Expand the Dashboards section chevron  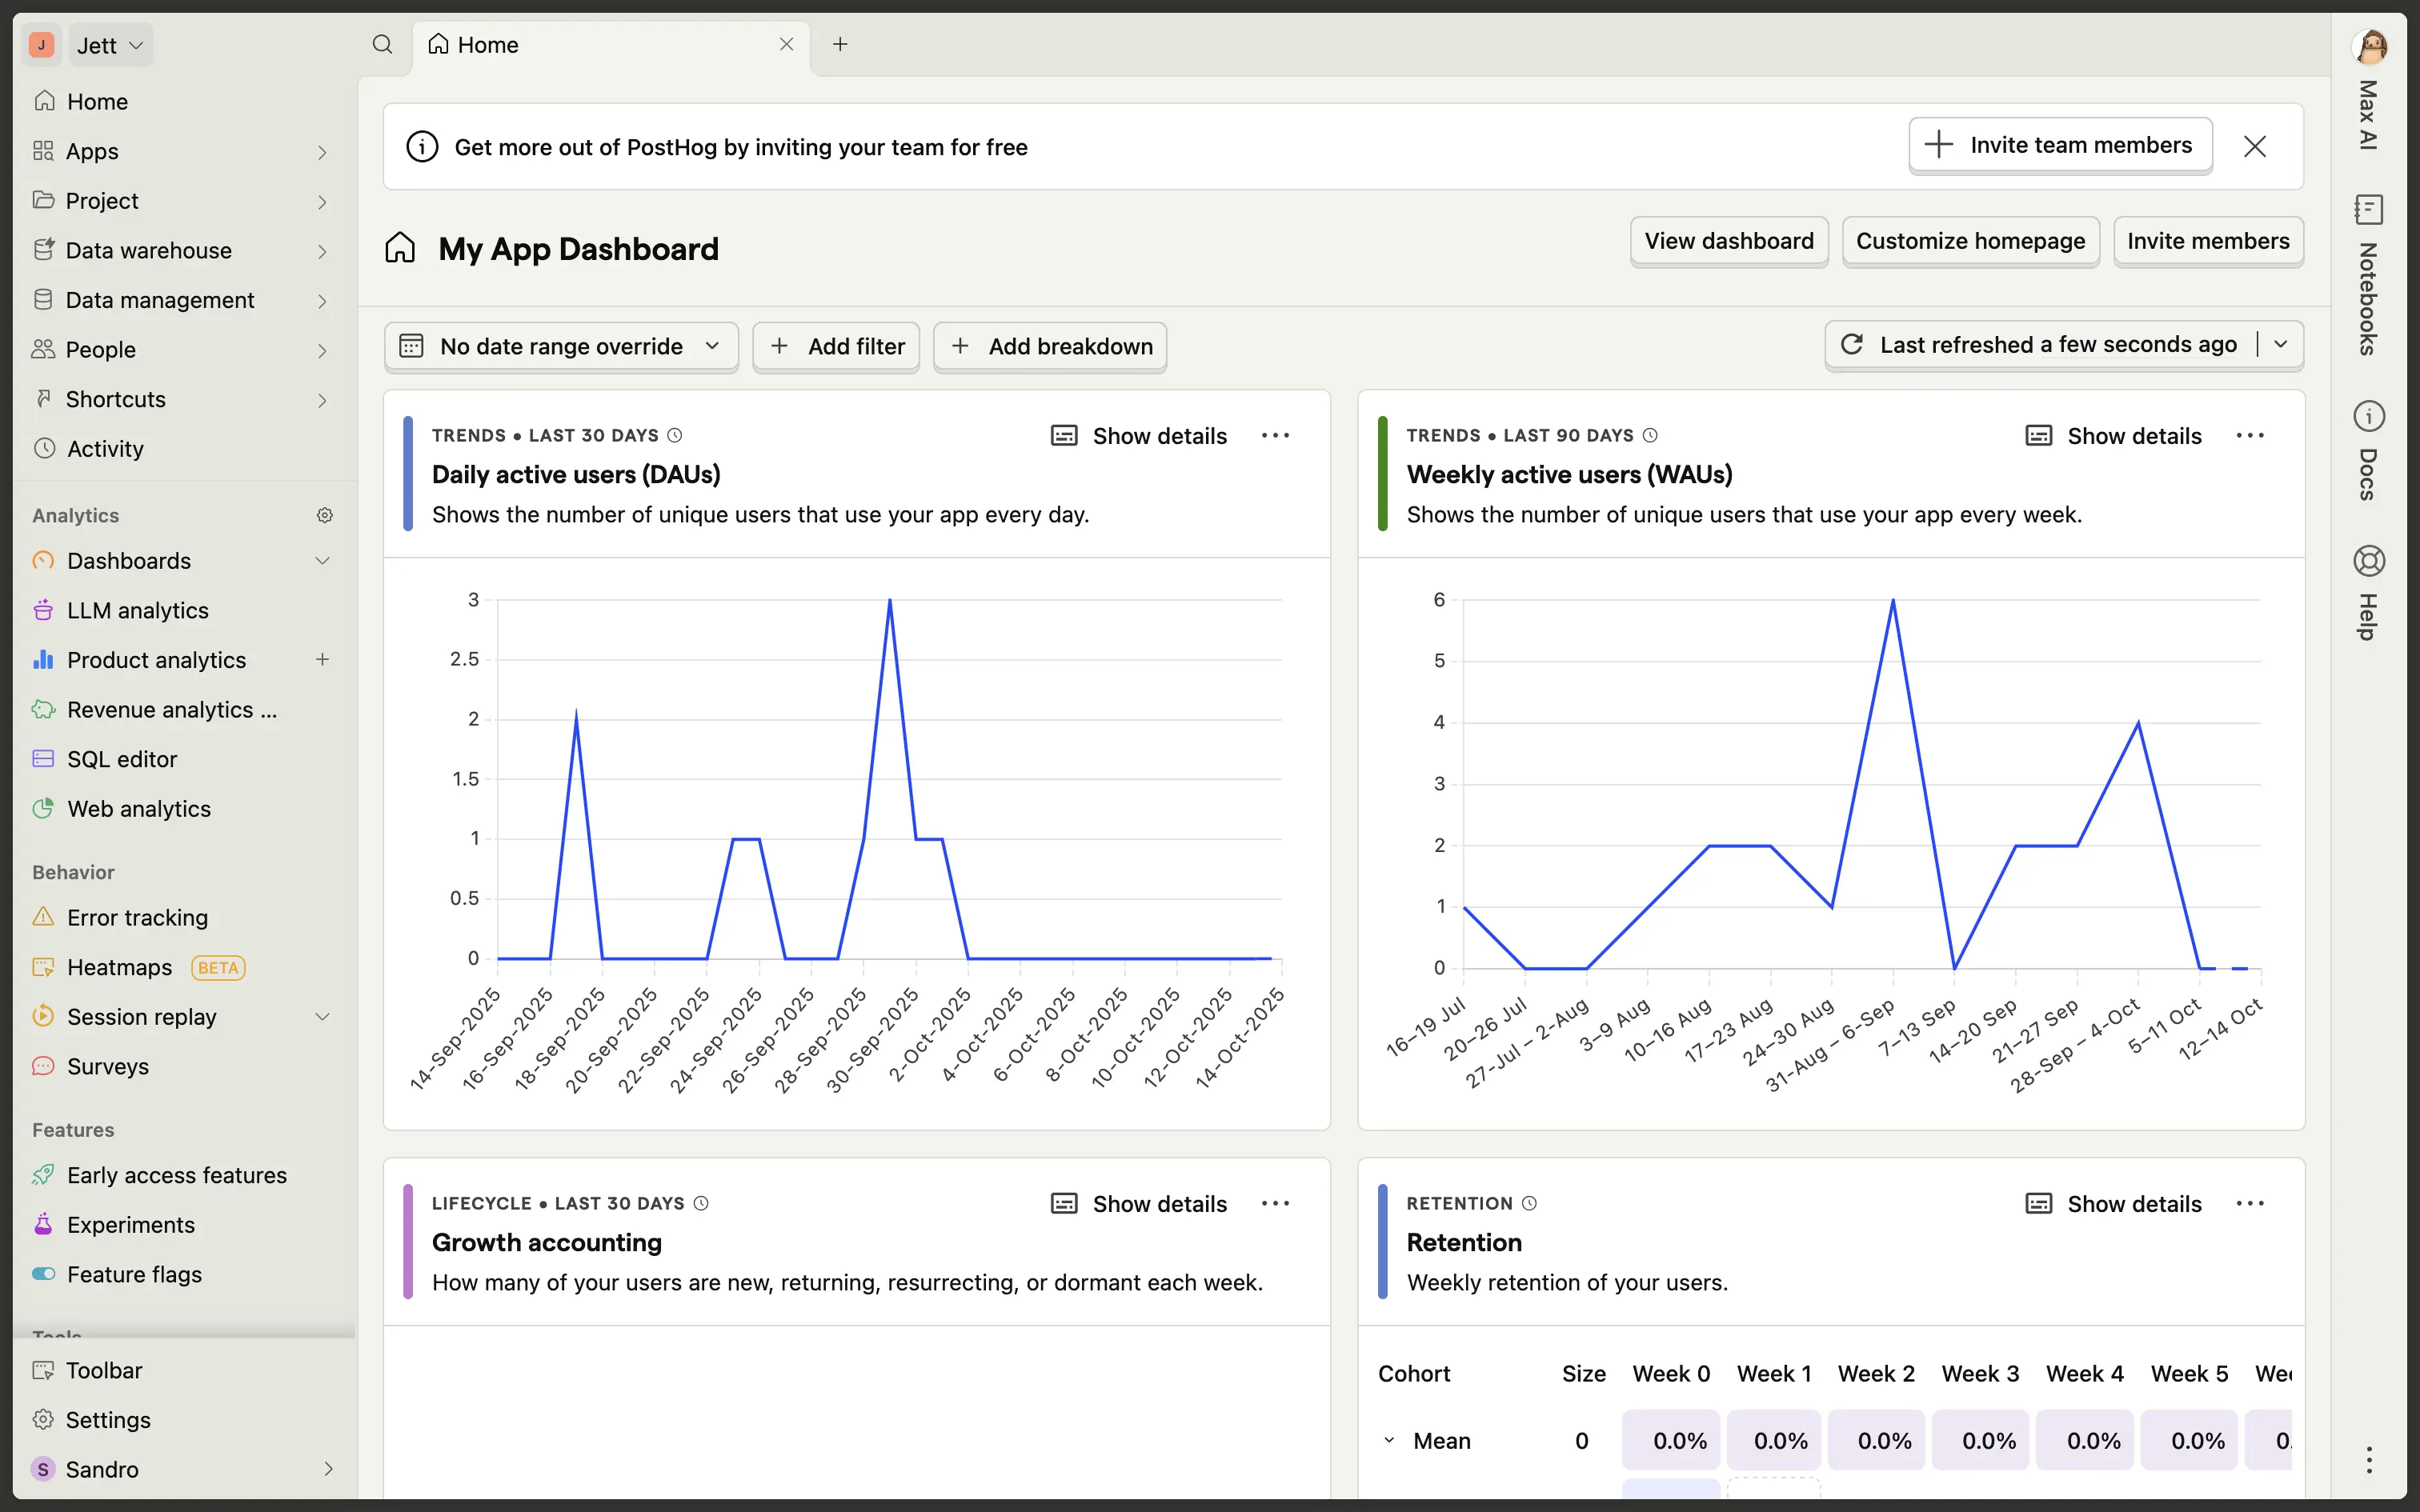[322, 561]
